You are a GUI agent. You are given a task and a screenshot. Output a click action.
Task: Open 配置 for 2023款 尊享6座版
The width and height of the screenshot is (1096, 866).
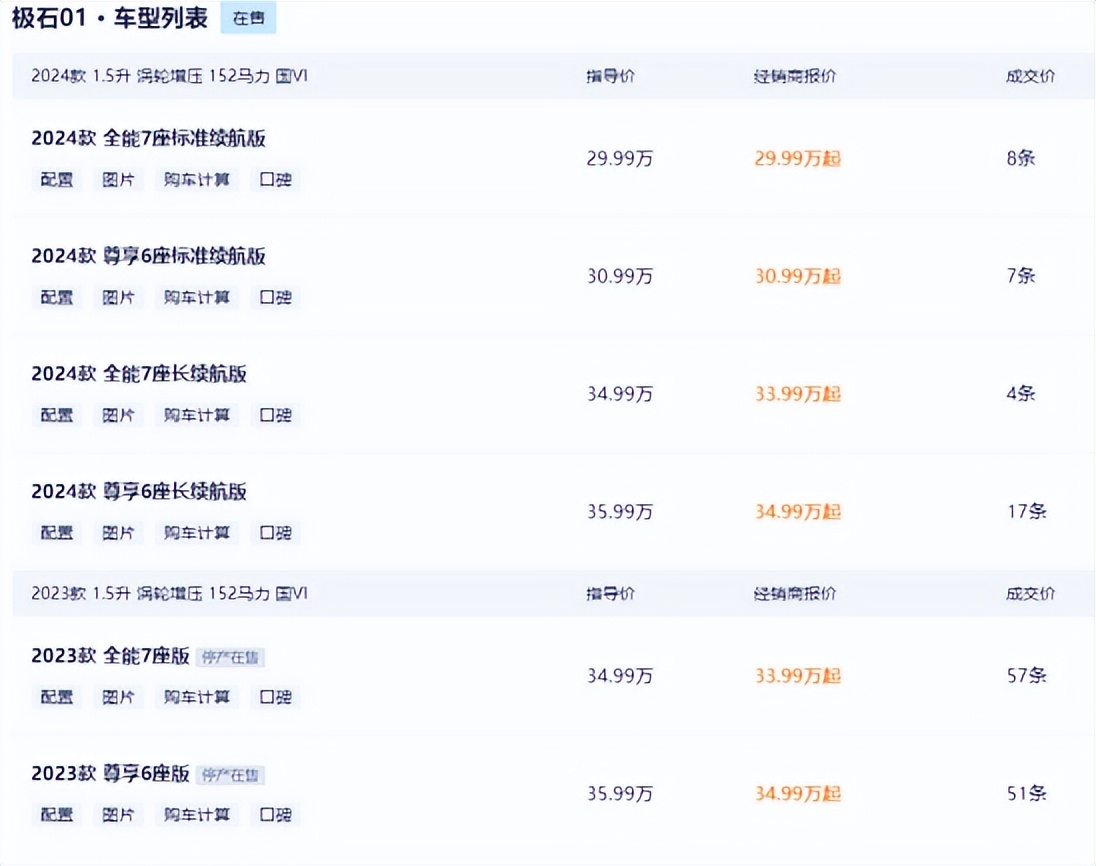click(x=57, y=815)
